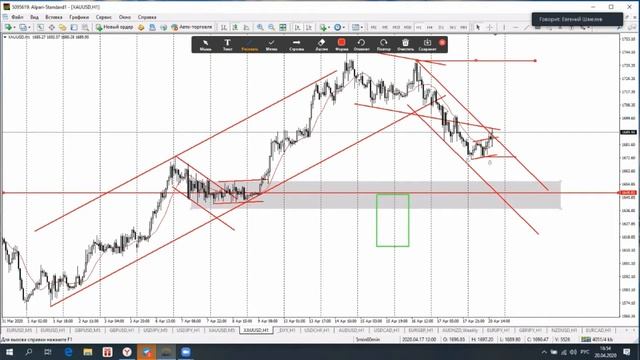Viewport: 640px width, 360px height.
Task: Switch chart to line chart icon
Action: click(x=247, y=27)
